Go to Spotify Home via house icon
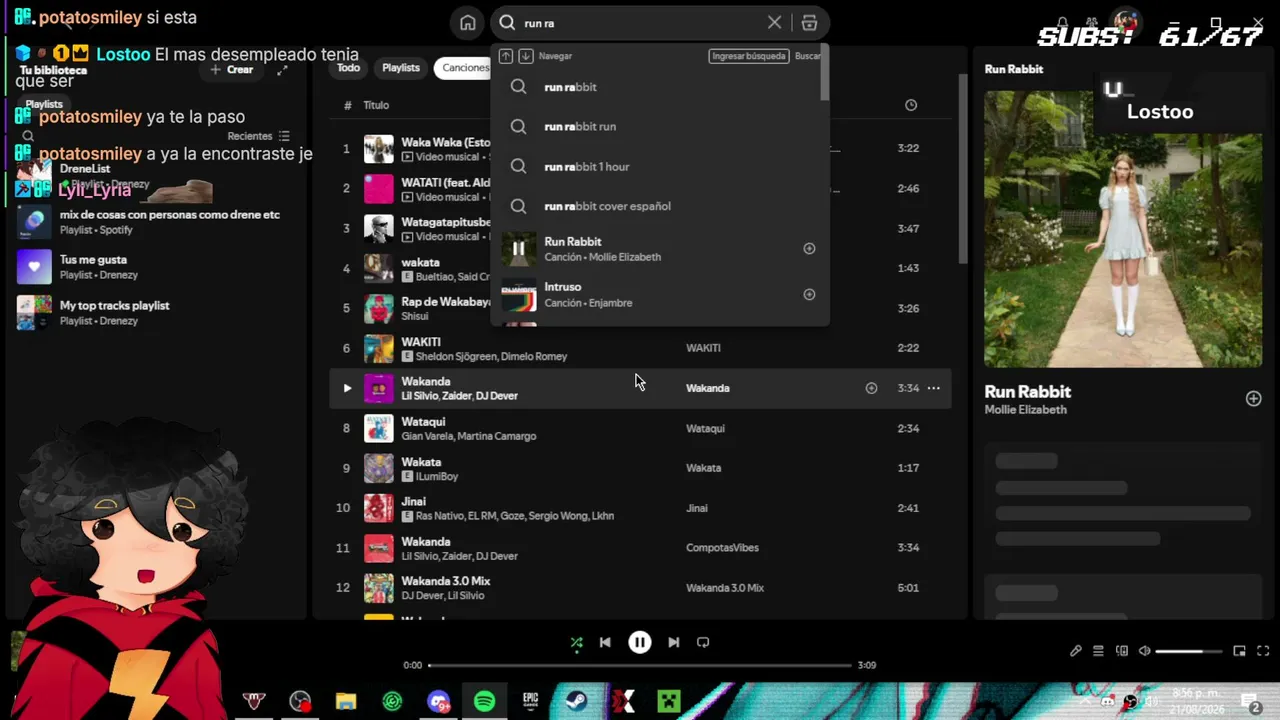The width and height of the screenshot is (1280, 720). point(468,23)
